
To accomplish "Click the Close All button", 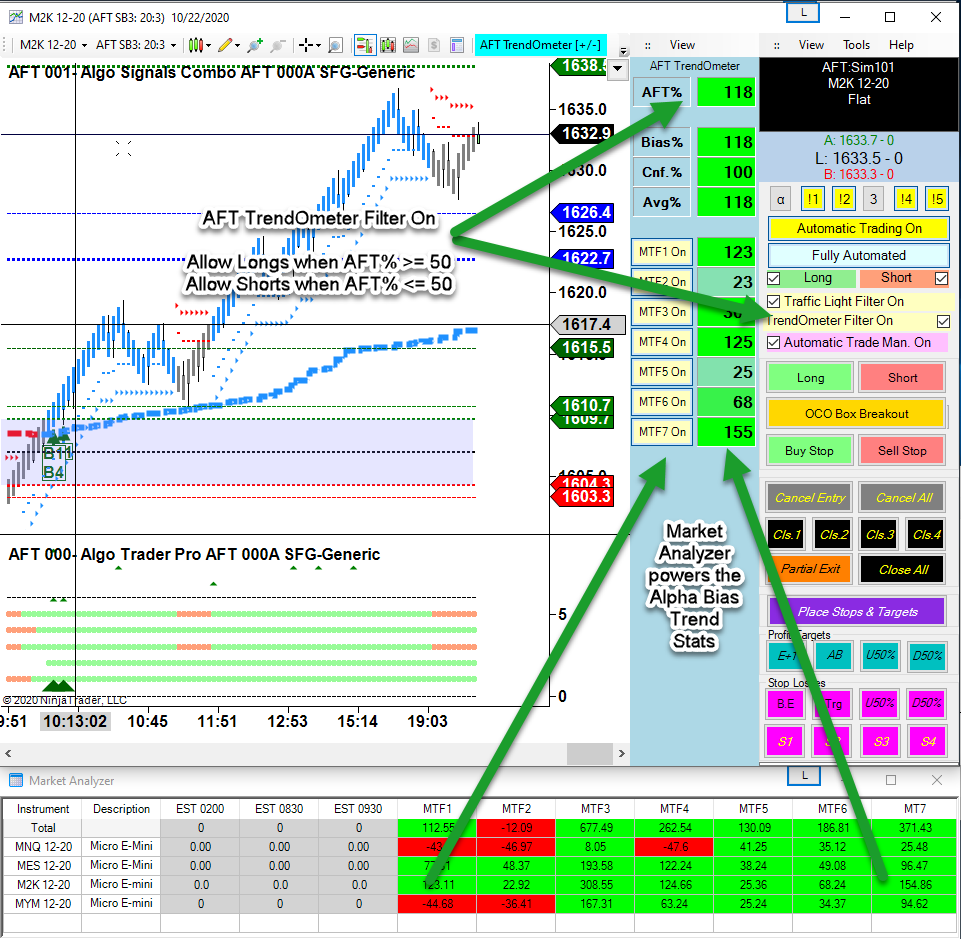I will (x=903, y=569).
